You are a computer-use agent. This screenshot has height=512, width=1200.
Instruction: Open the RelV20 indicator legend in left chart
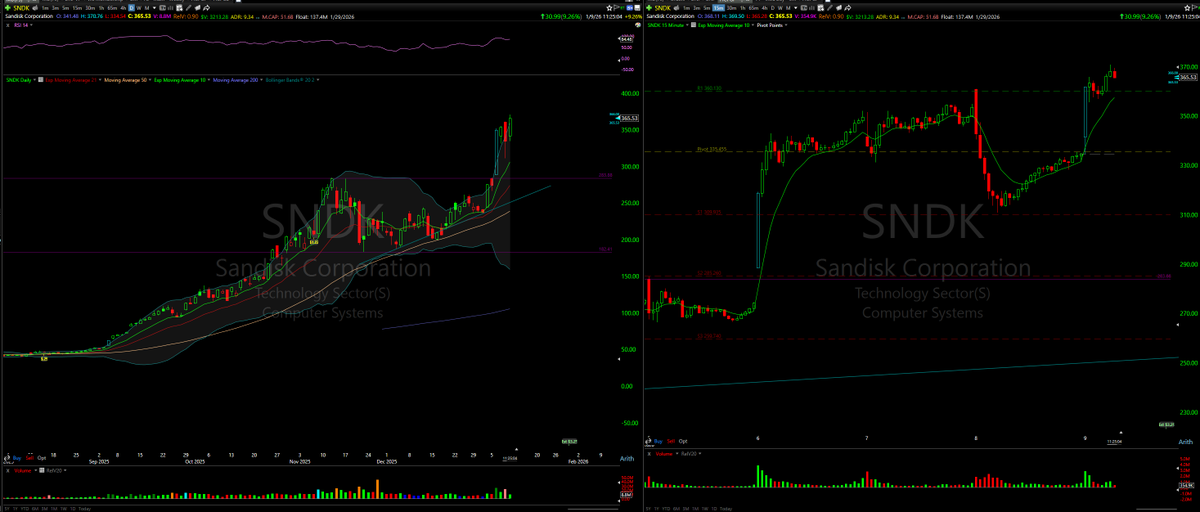(x=54, y=470)
